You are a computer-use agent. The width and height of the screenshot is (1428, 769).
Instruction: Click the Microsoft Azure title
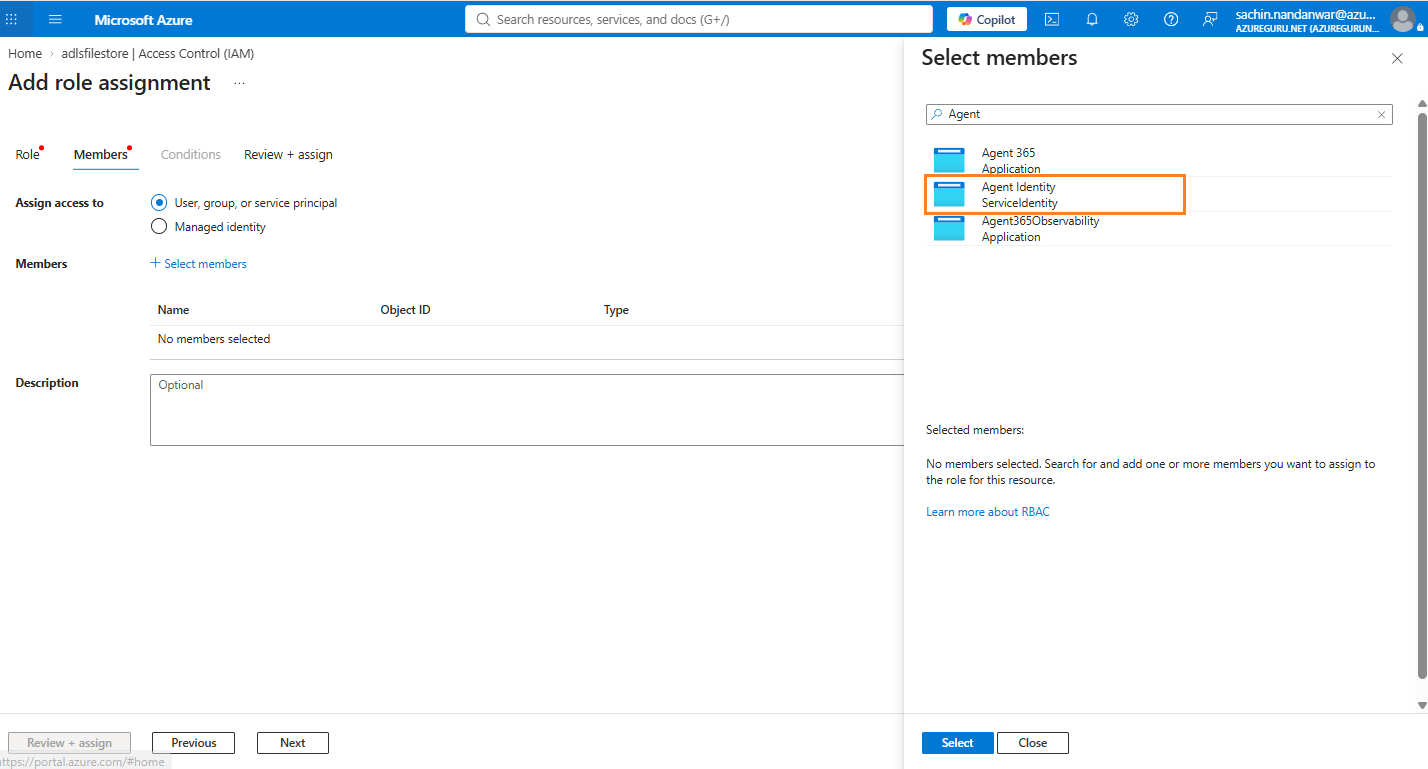pos(143,20)
